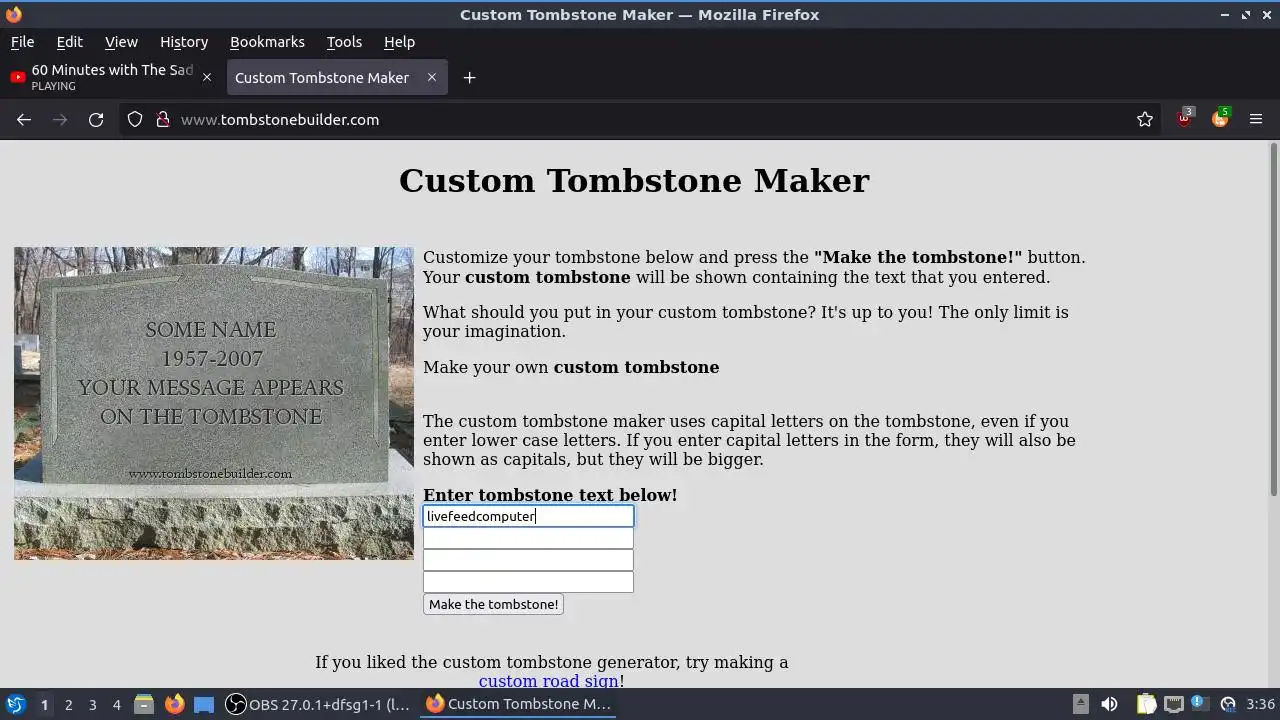
Task: Open the clipboard tray icon
Action: (1146, 704)
